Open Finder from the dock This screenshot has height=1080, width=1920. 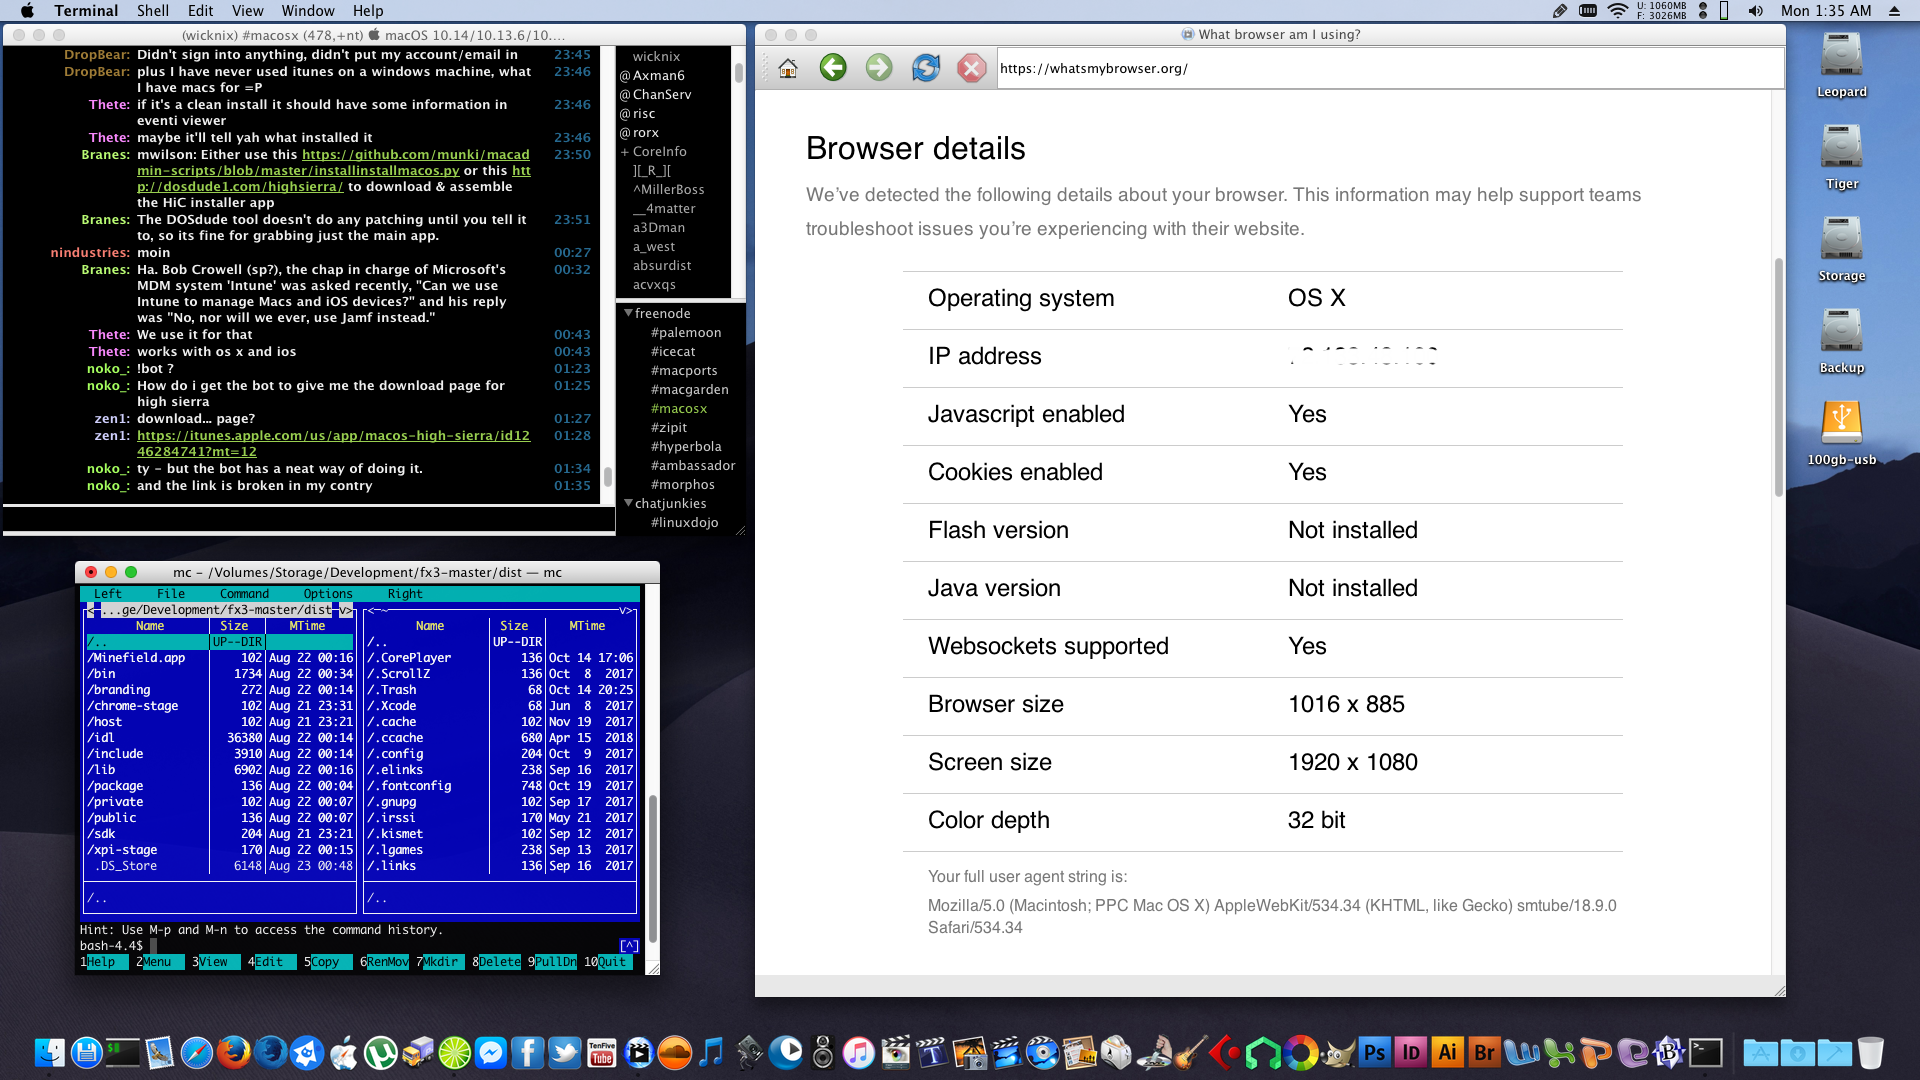pos(50,1052)
